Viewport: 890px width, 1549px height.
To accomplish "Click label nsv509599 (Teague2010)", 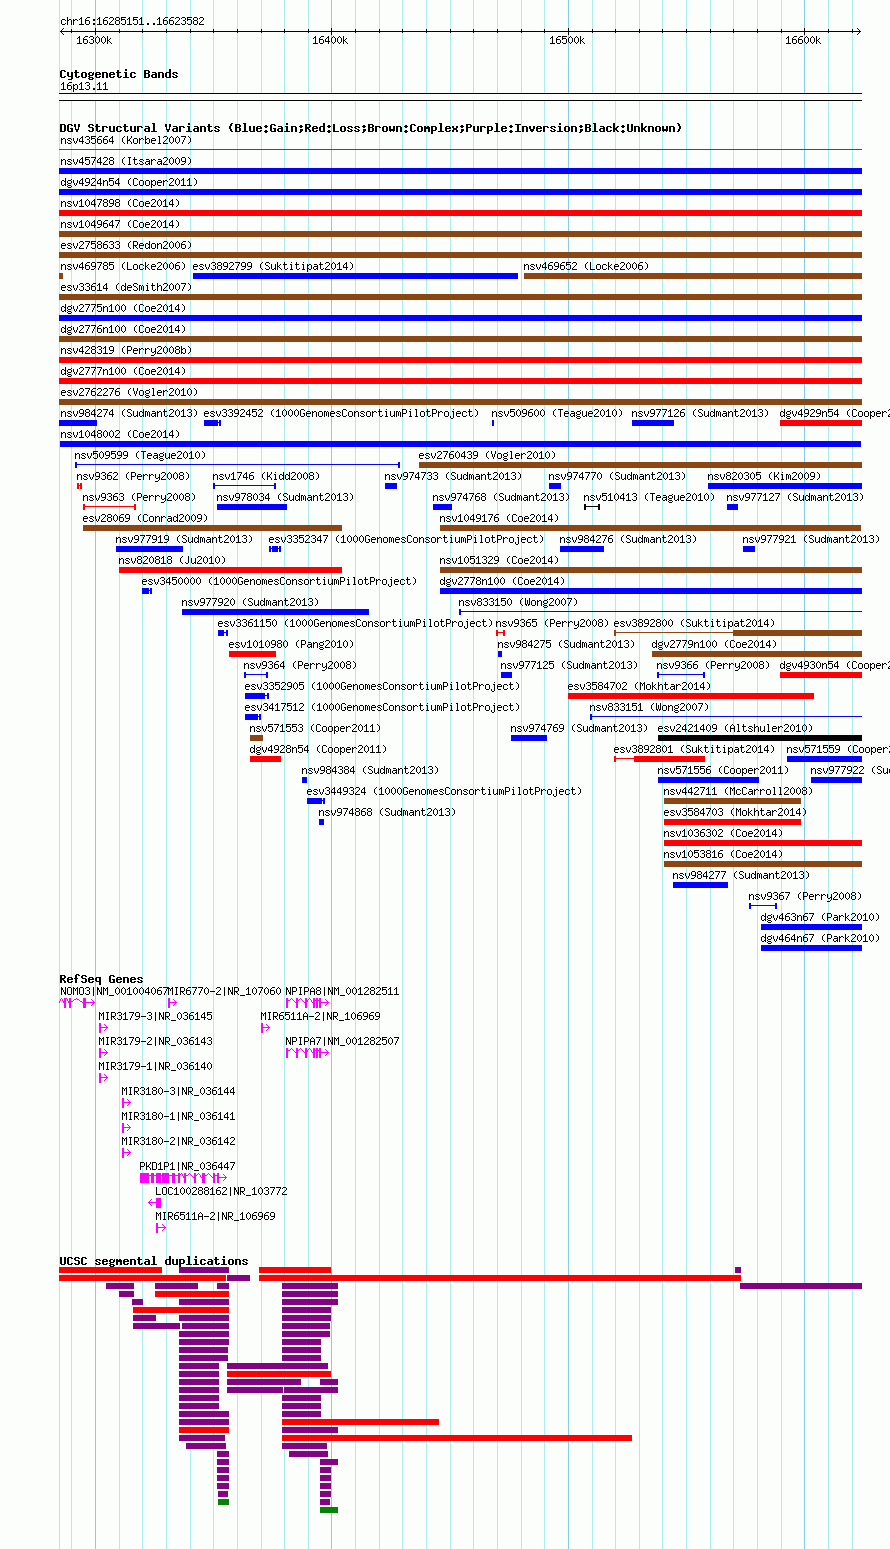I will [141, 455].
